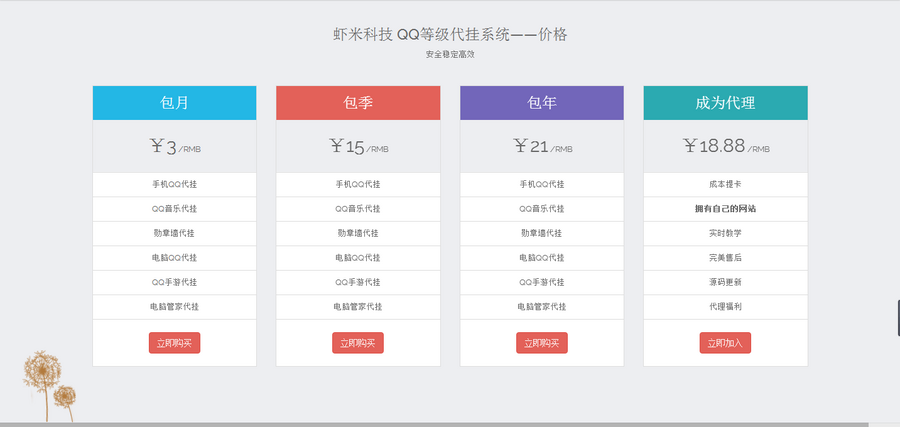Click 完美售后 row in 成为代理 card

726,258
